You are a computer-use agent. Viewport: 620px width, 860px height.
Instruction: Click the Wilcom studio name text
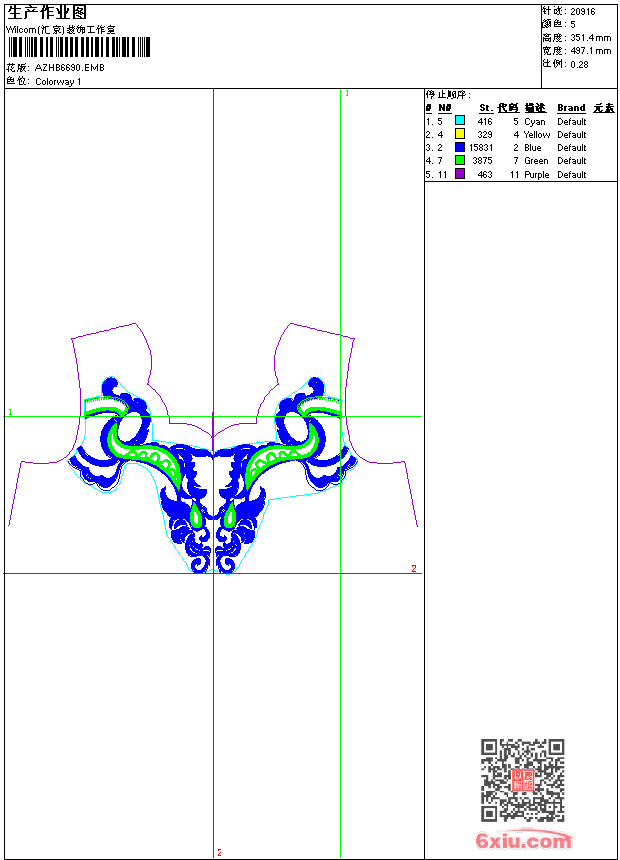click(x=61, y=30)
